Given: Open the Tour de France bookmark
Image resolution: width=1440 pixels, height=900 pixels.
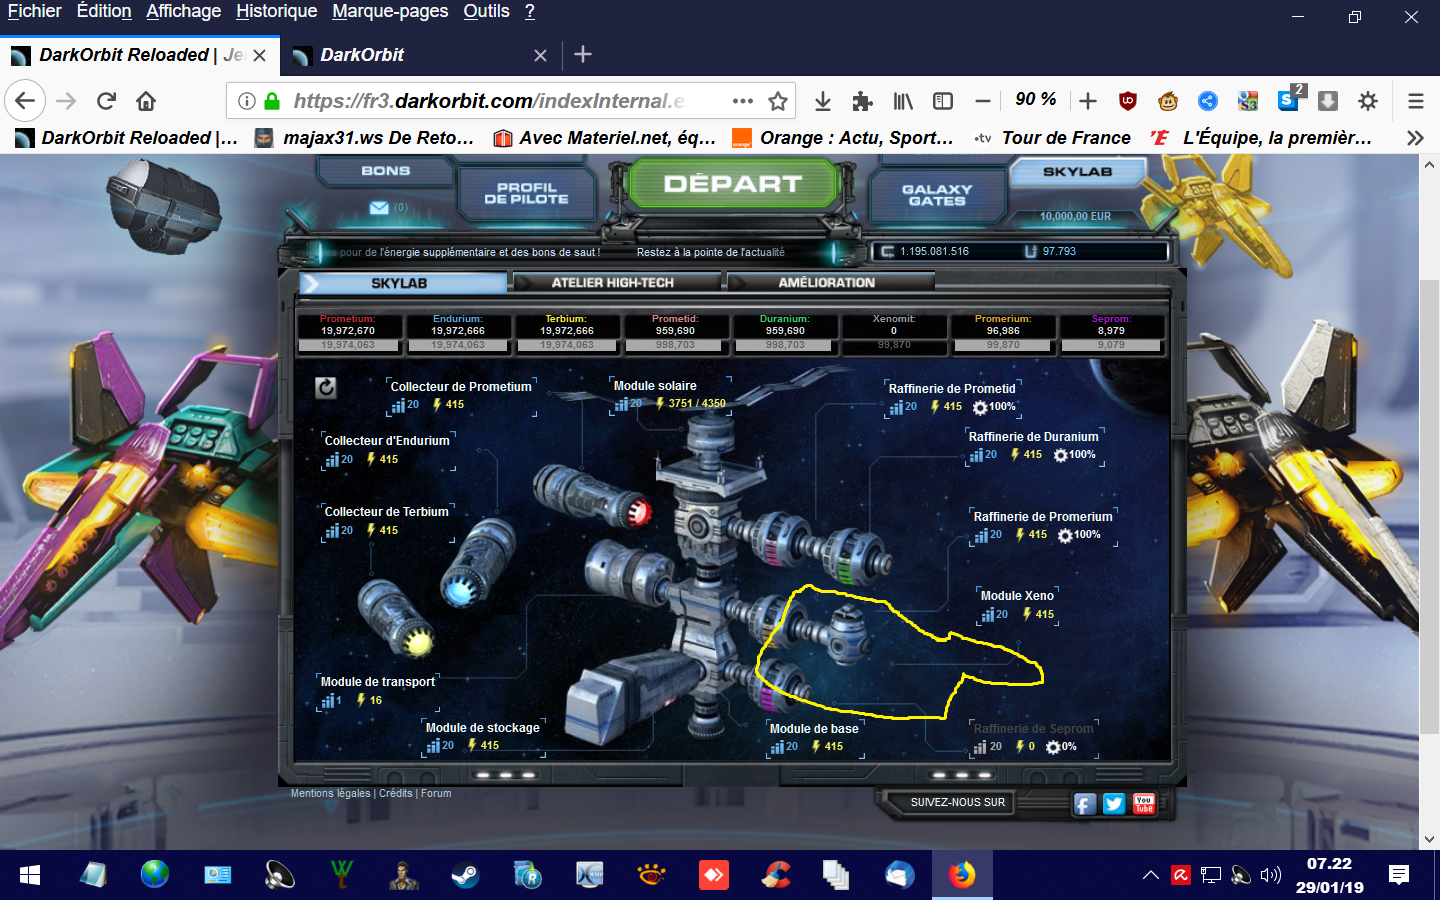Looking at the screenshot, I should pyautogui.click(x=1053, y=138).
